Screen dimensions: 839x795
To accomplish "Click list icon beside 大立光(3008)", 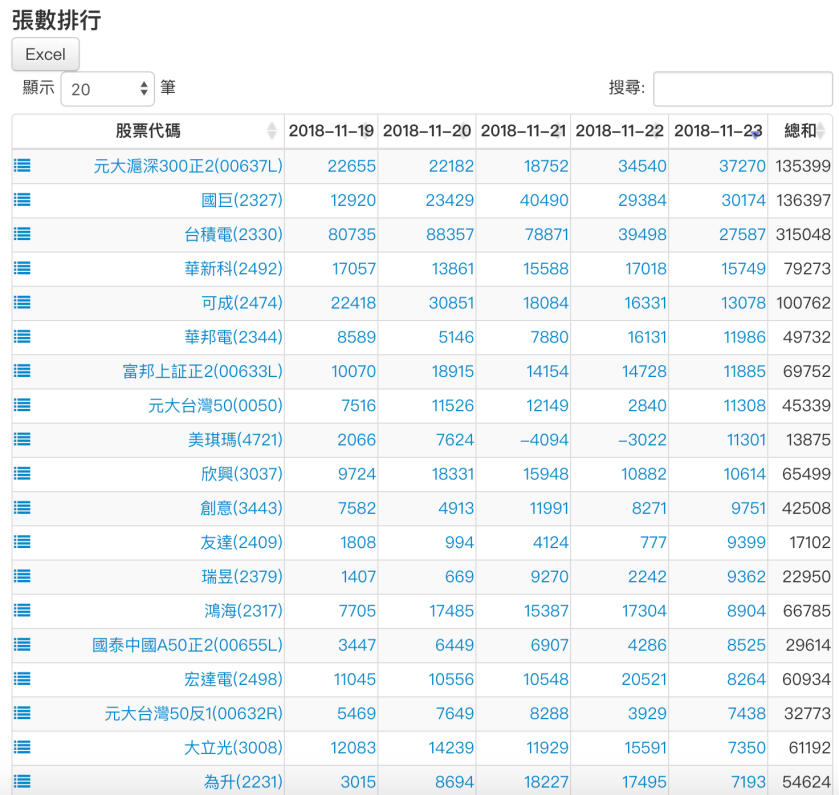I will pos(22,747).
